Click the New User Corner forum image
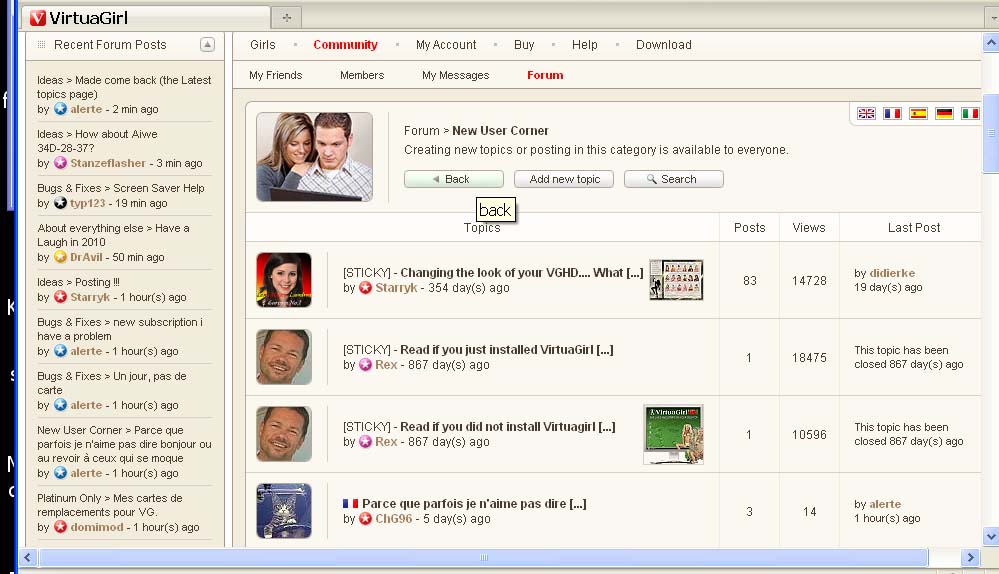The height and width of the screenshot is (574, 999). (x=315, y=157)
